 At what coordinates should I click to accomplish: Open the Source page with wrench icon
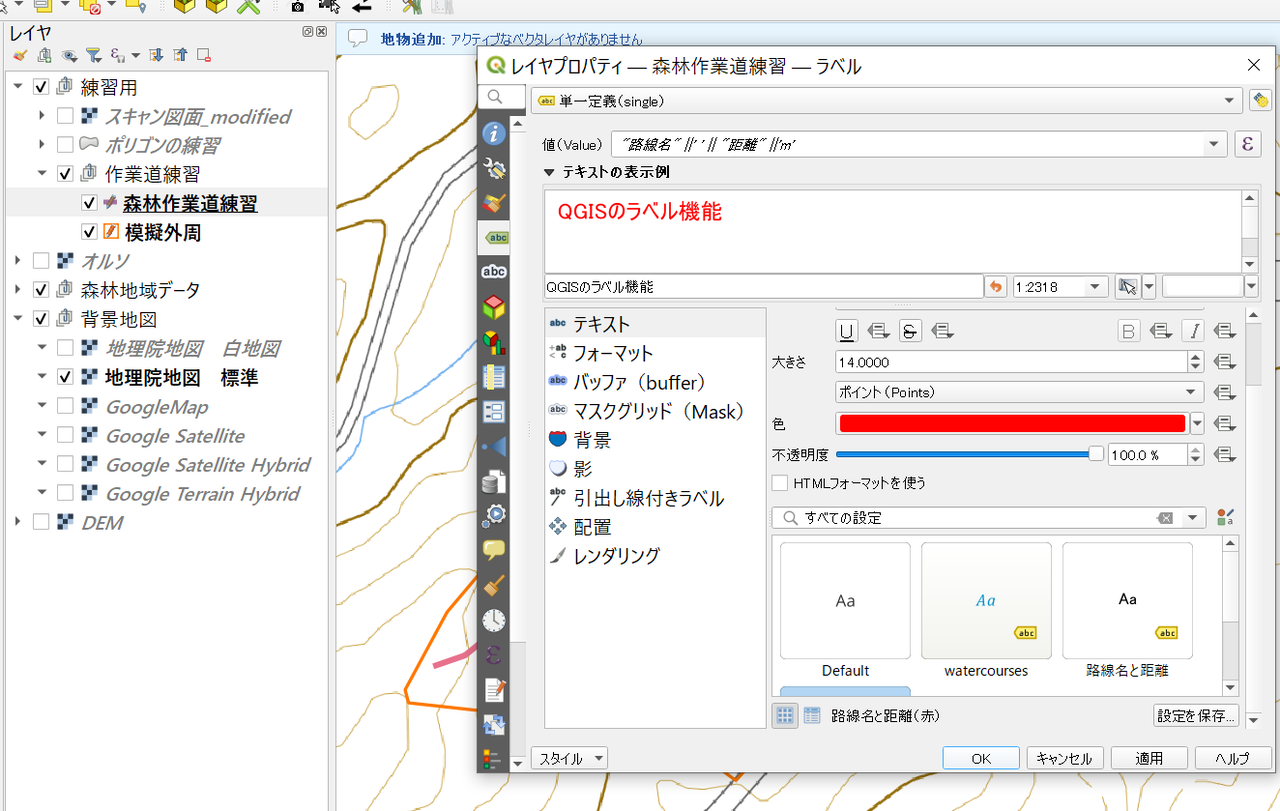(494, 168)
